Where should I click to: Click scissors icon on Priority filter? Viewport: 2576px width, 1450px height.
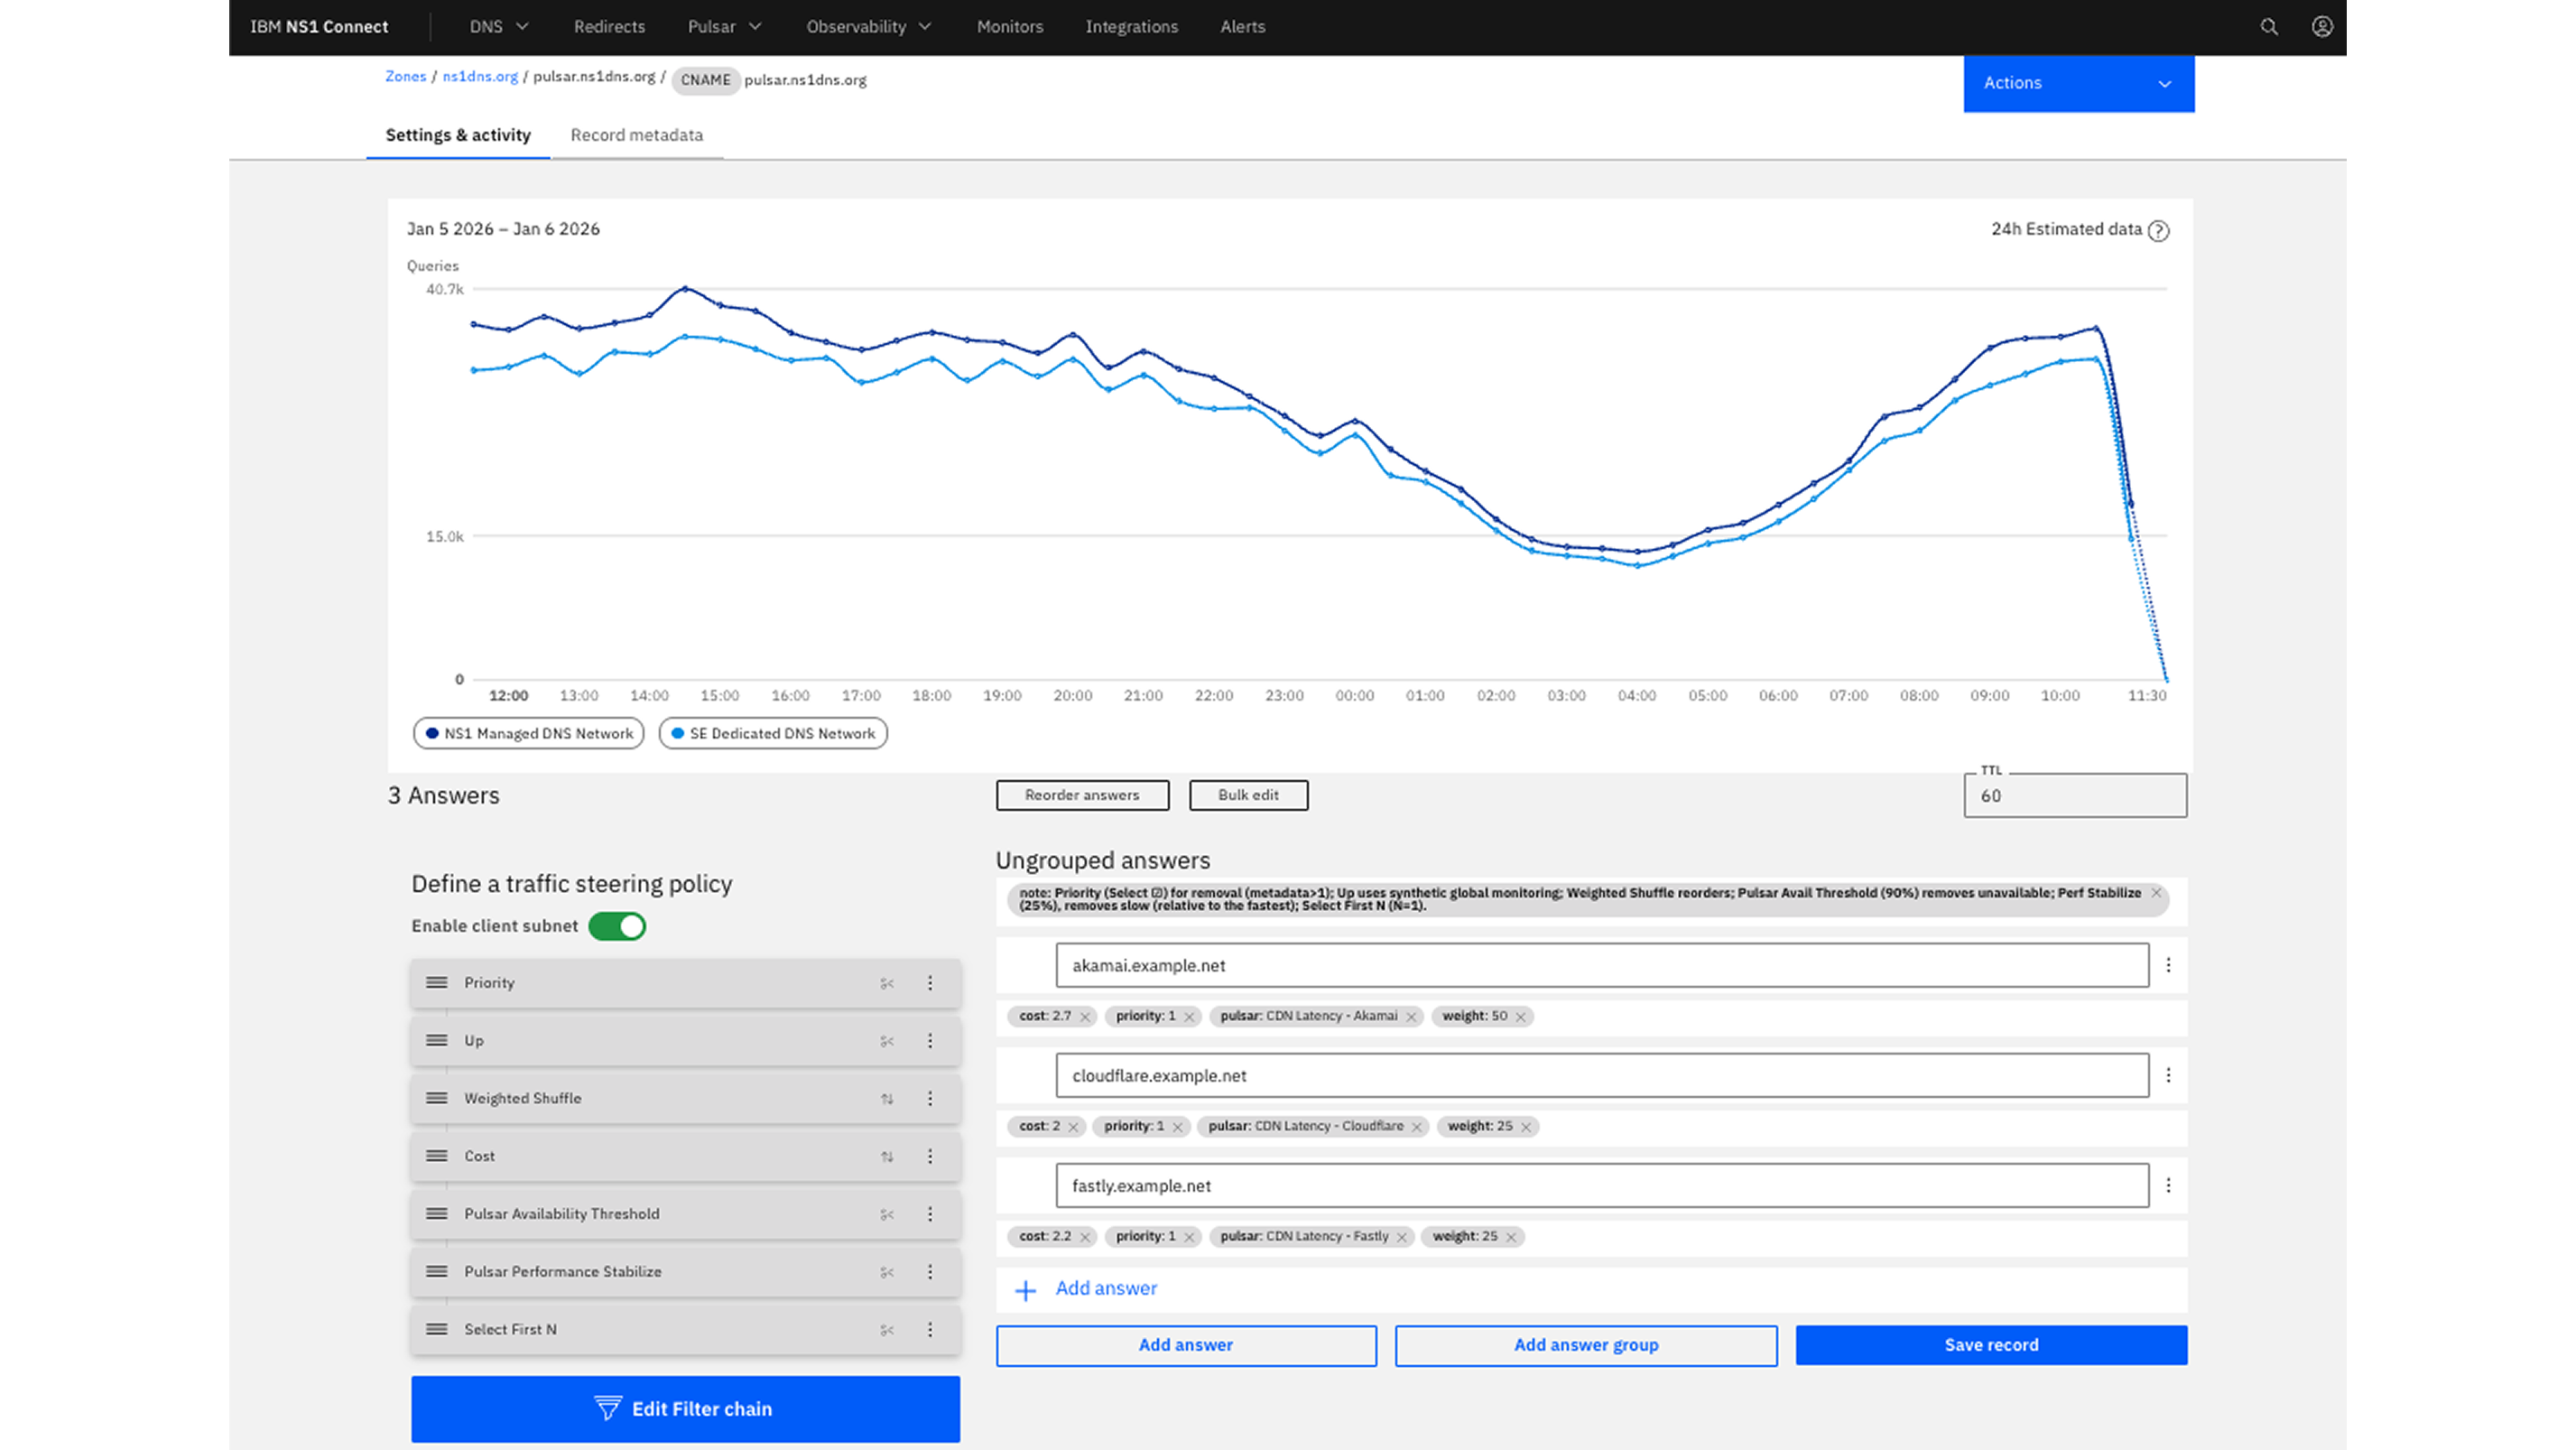pyautogui.click(x=887, y=984)
